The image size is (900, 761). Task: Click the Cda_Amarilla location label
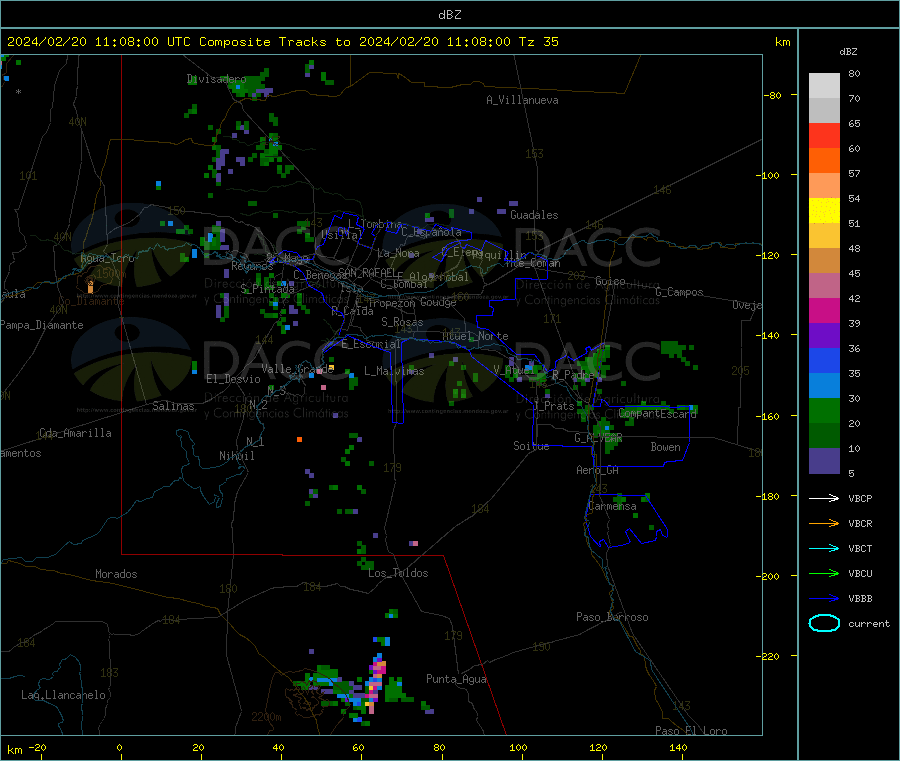click(x=75, y=433)
